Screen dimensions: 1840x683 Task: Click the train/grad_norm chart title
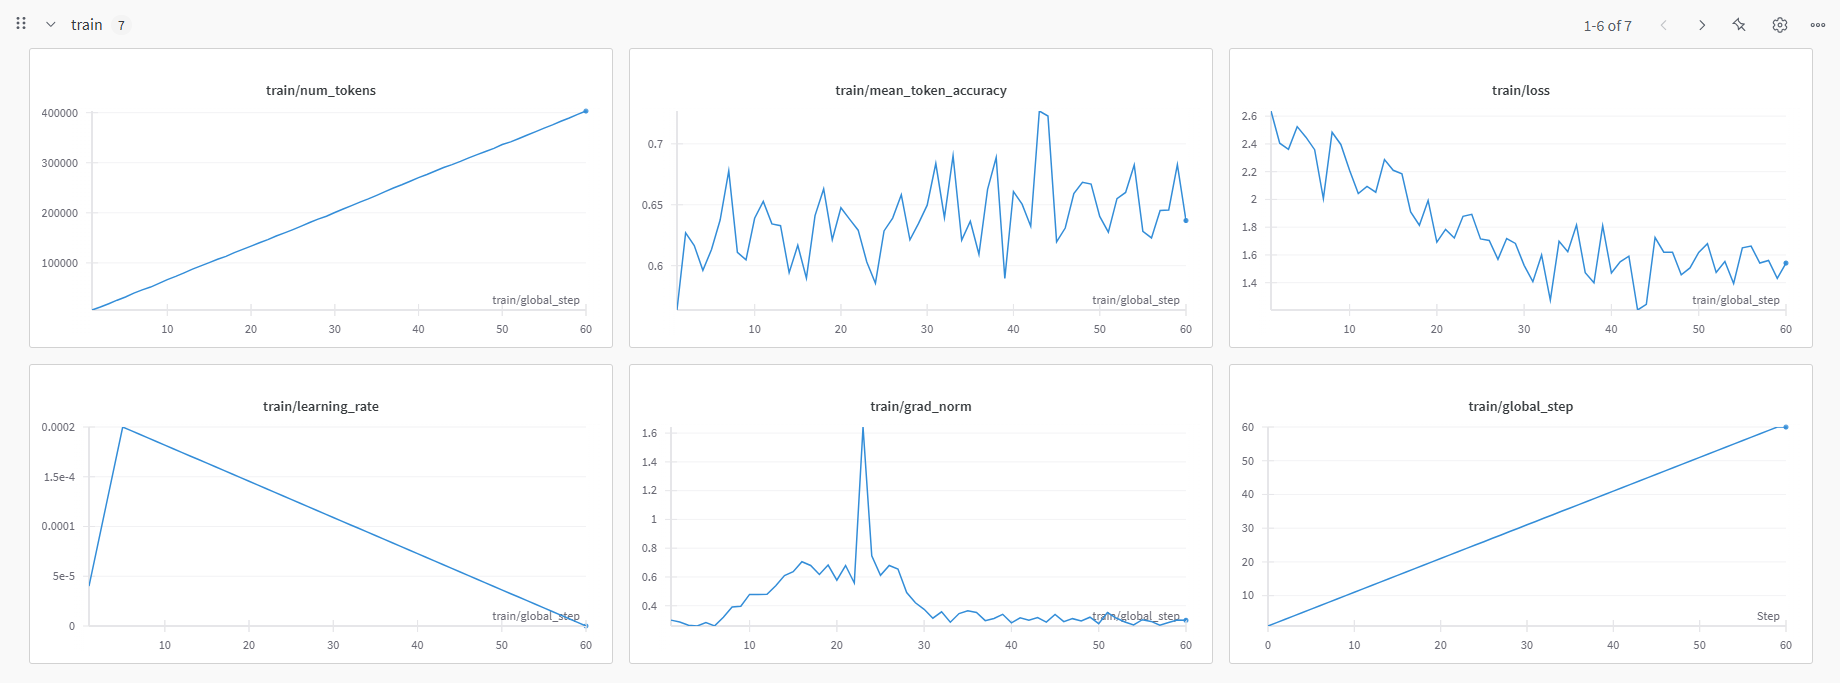pos(921,406)
